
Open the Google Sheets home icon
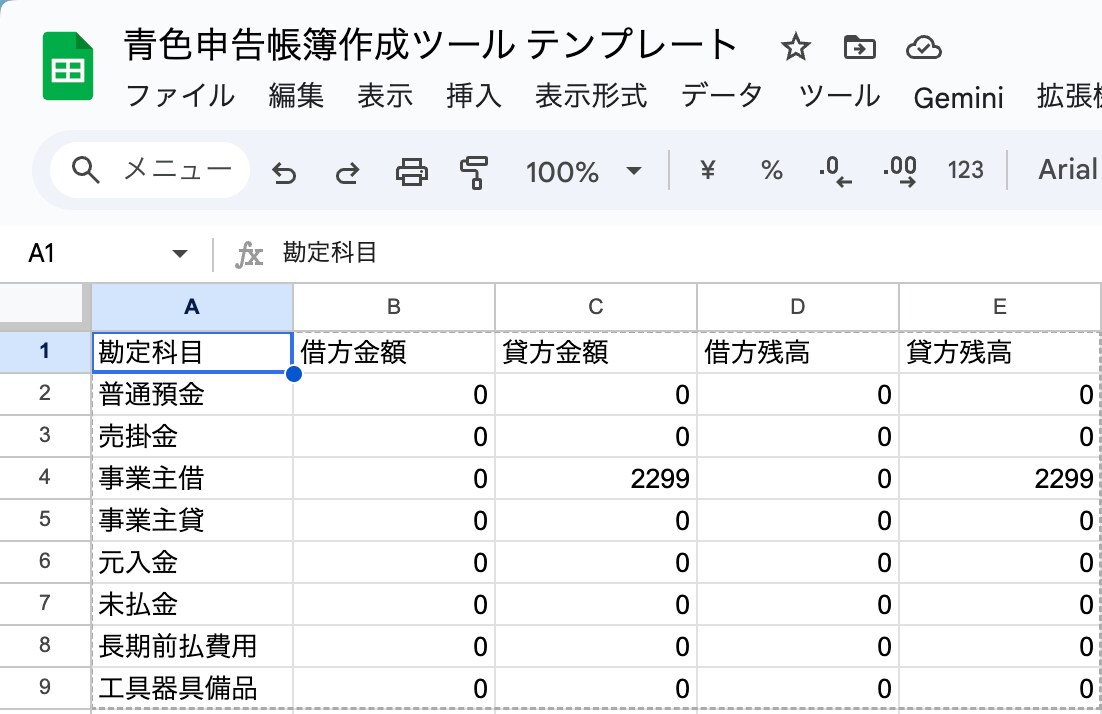pyautogui.click(x=67, y=66)
